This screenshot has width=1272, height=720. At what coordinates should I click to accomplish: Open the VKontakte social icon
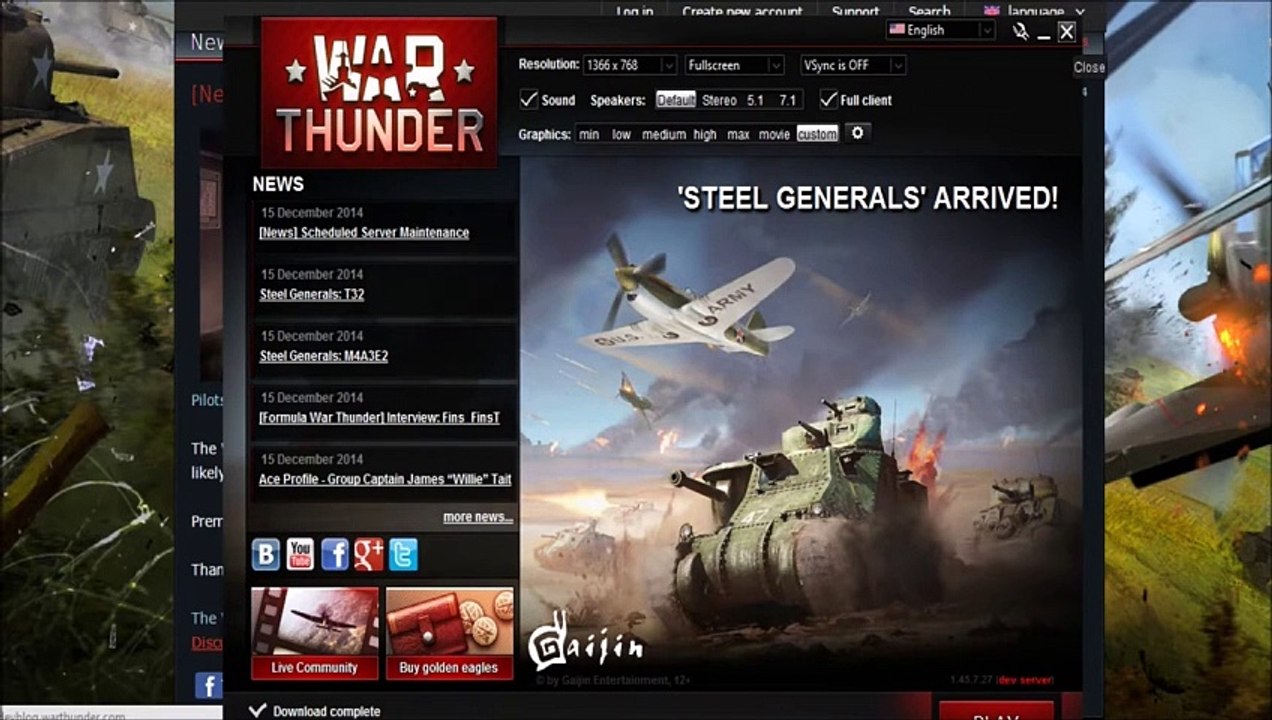[266, 554]
